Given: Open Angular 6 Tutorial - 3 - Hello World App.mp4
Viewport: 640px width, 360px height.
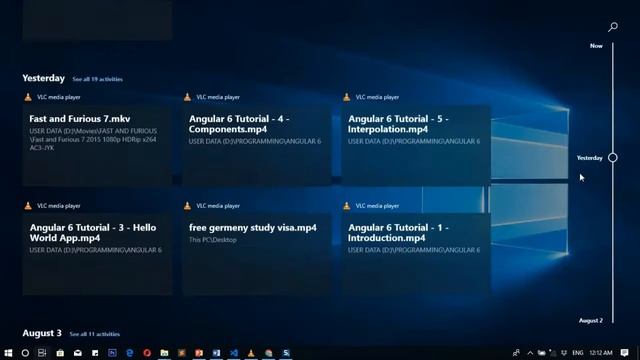Looking at the screenshot, I should (x=97, y=254).
